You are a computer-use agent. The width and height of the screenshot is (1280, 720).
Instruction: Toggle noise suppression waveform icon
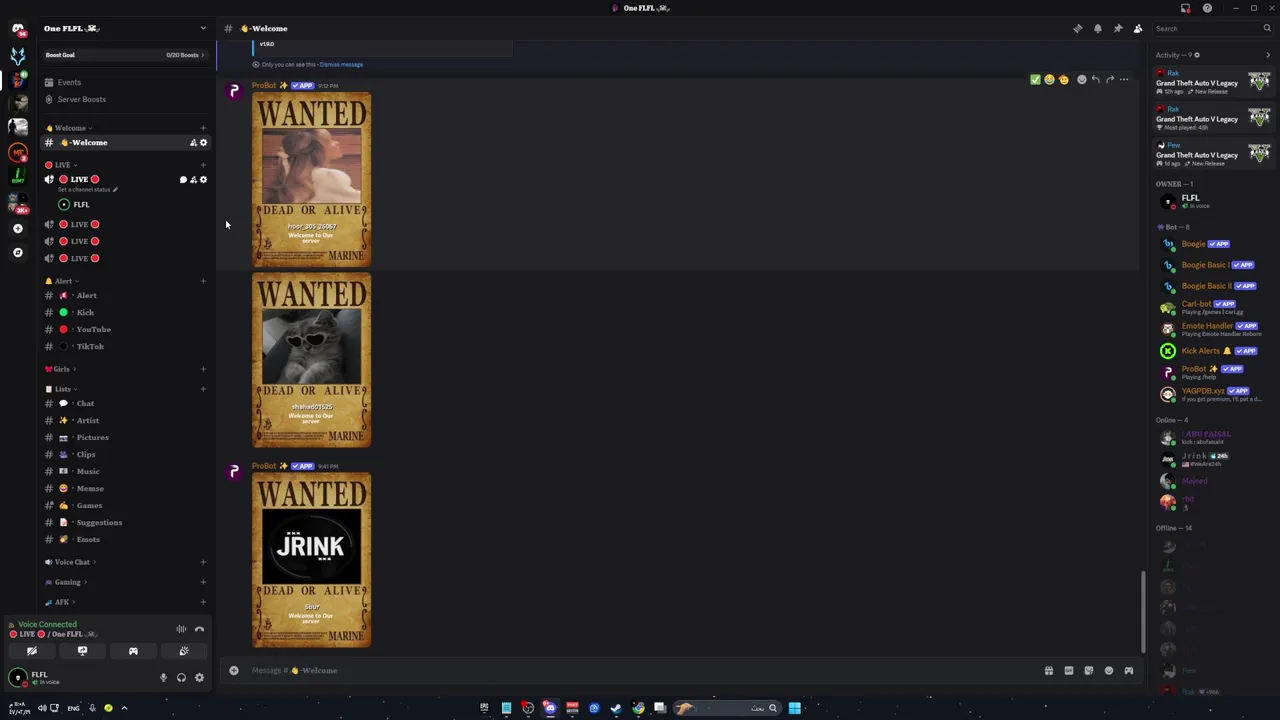coord(181,629)
